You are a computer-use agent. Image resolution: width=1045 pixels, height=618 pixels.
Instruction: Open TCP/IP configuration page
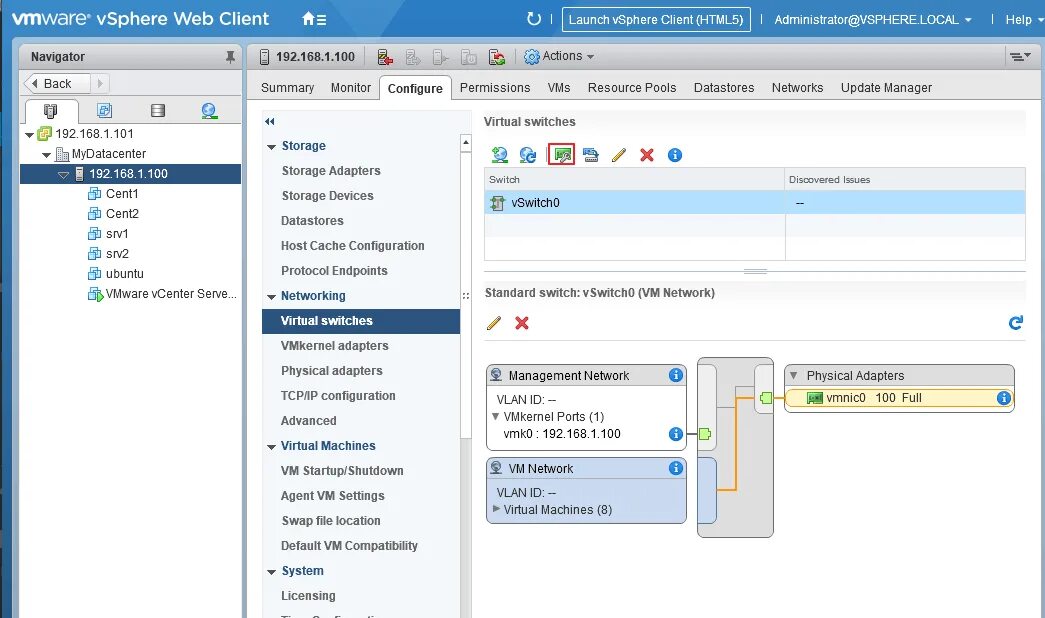pos(338,395)
